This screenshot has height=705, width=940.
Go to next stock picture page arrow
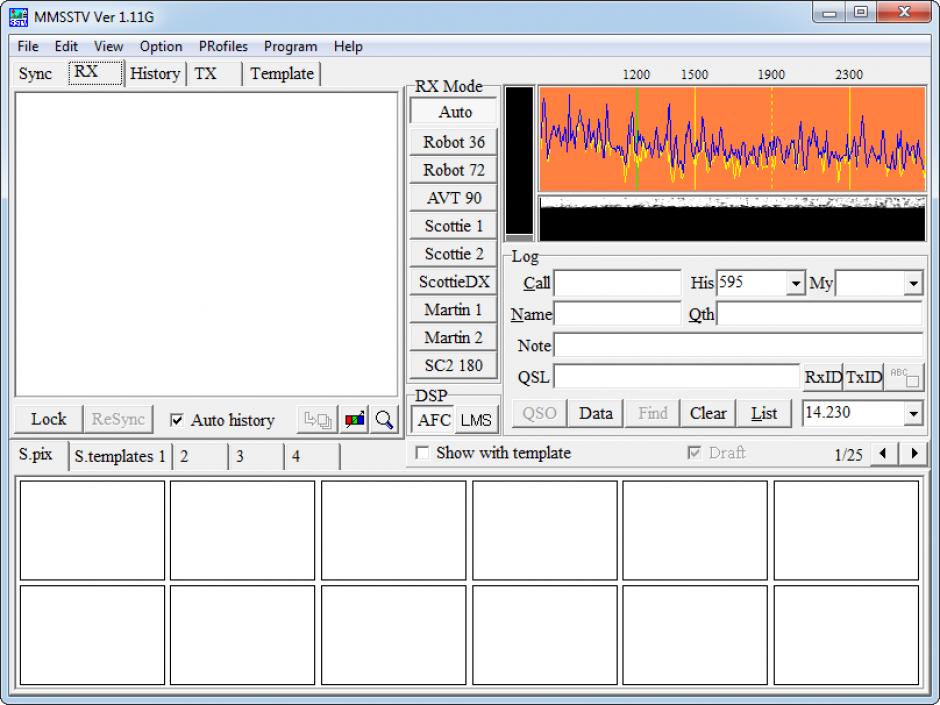914,454
